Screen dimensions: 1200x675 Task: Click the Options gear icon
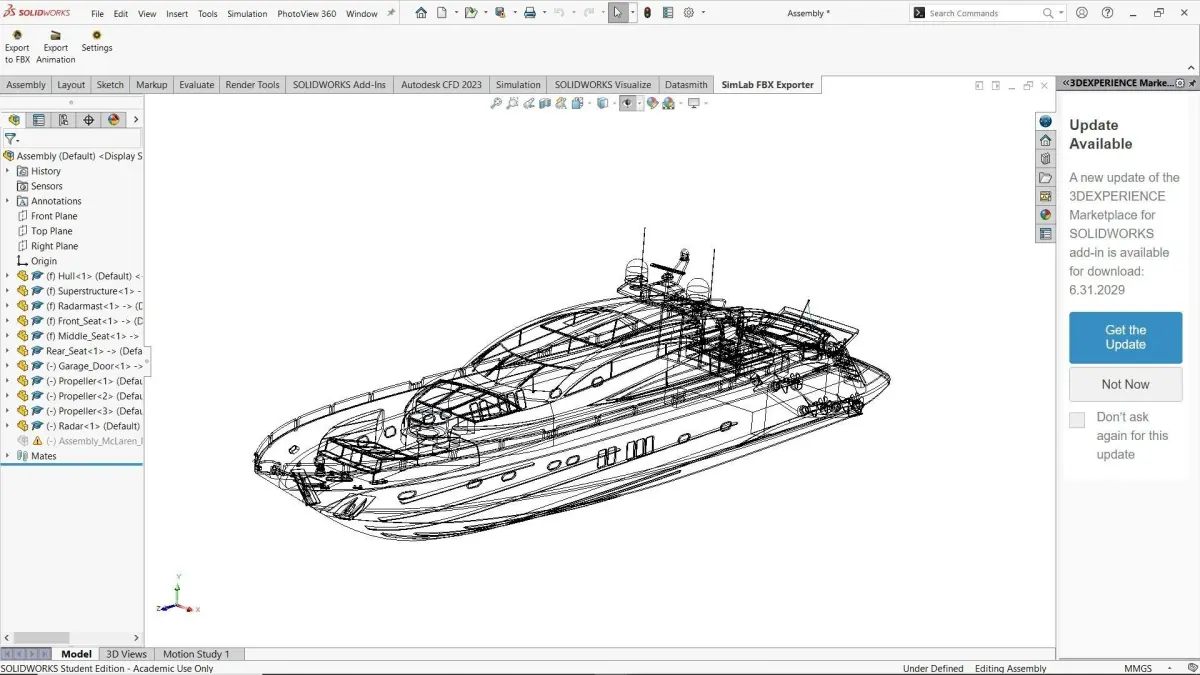tap(688, 13)
